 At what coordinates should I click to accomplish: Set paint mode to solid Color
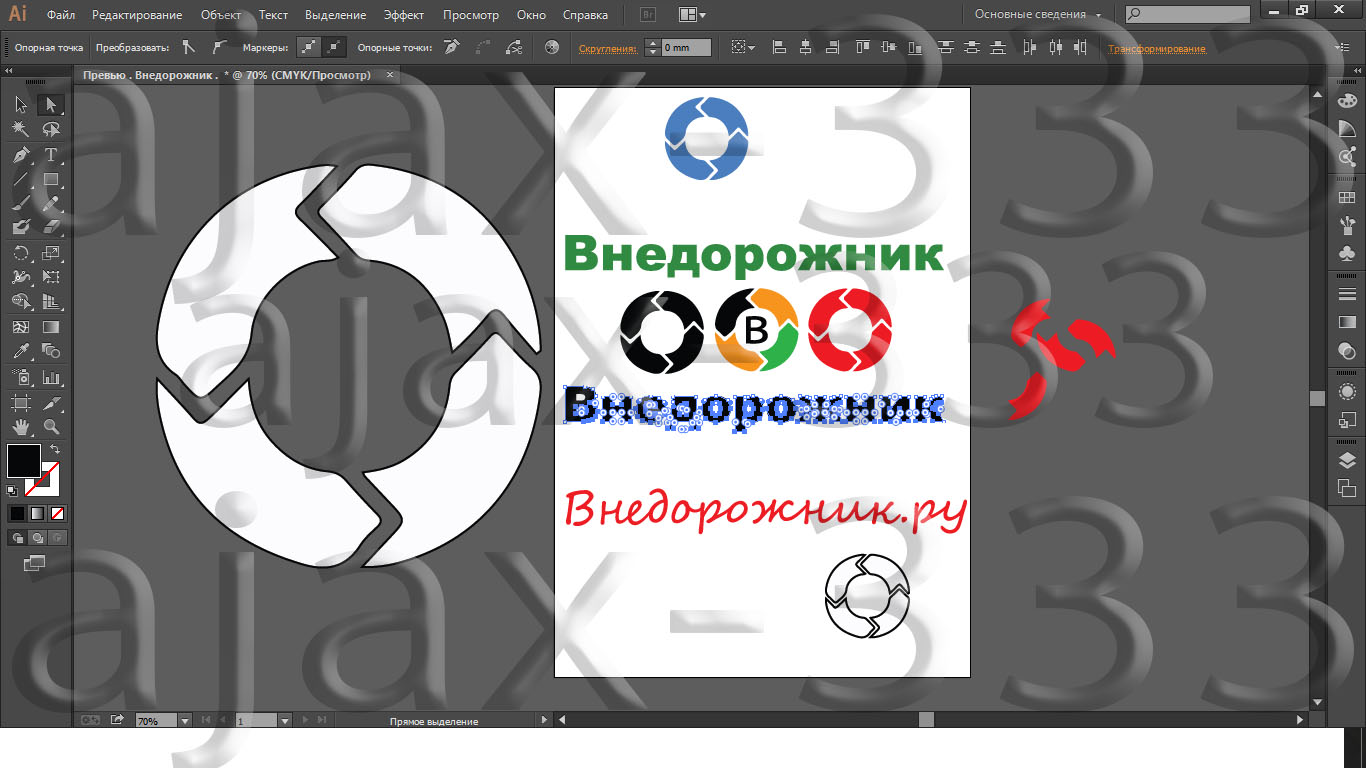click(x=17, y=513)
